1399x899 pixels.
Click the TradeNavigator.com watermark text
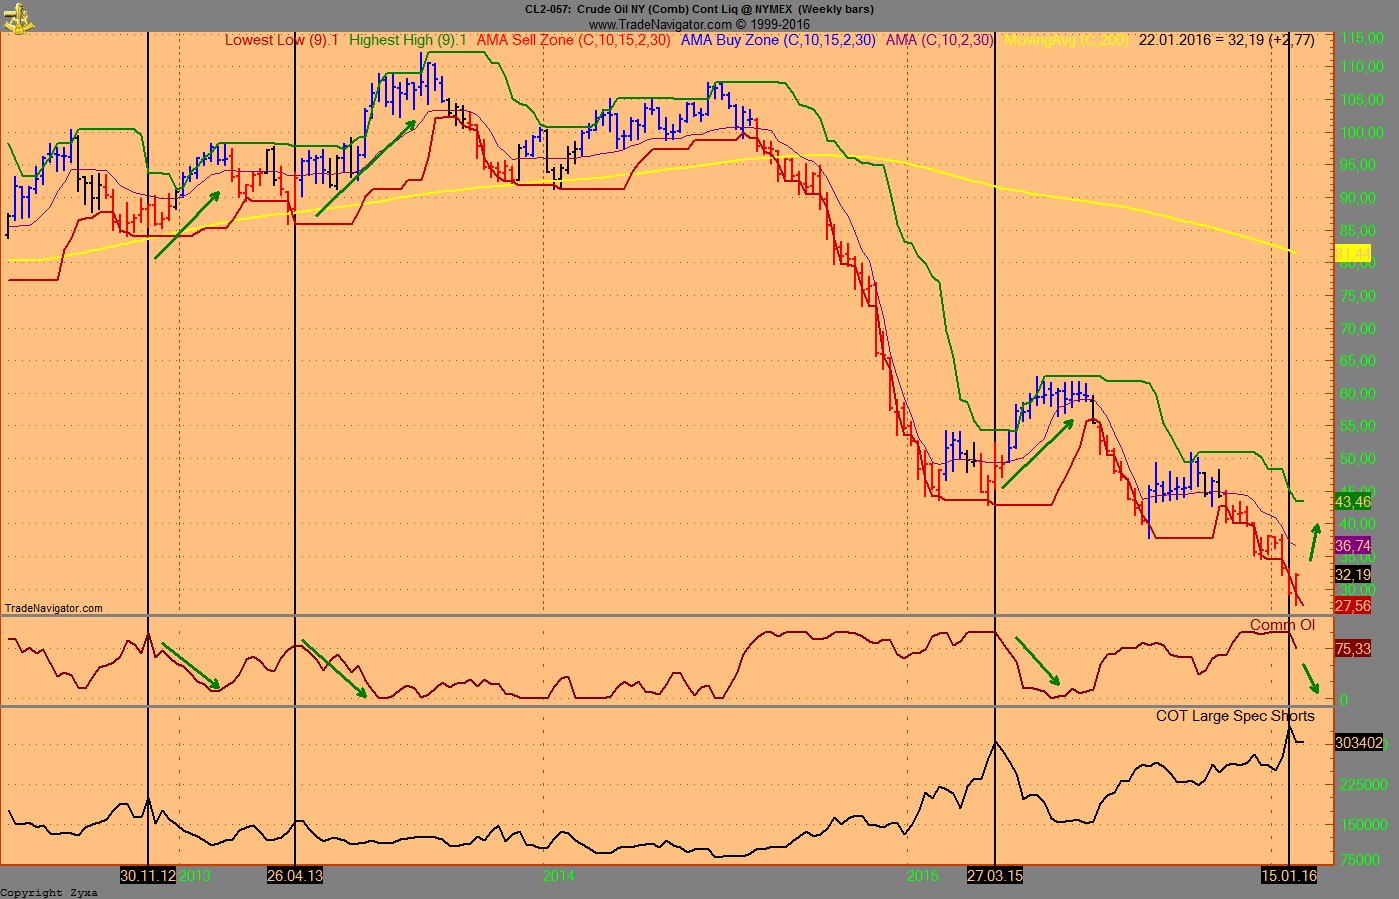point(52,608)
